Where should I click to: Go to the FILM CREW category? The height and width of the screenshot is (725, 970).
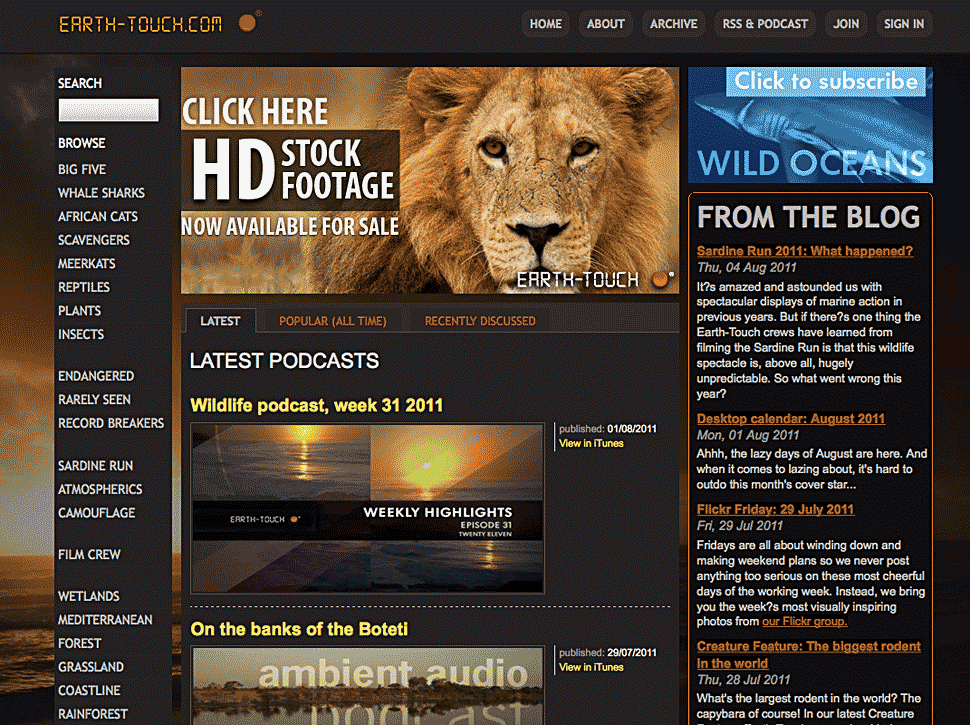pyautogui.click(x=90, y=555)
